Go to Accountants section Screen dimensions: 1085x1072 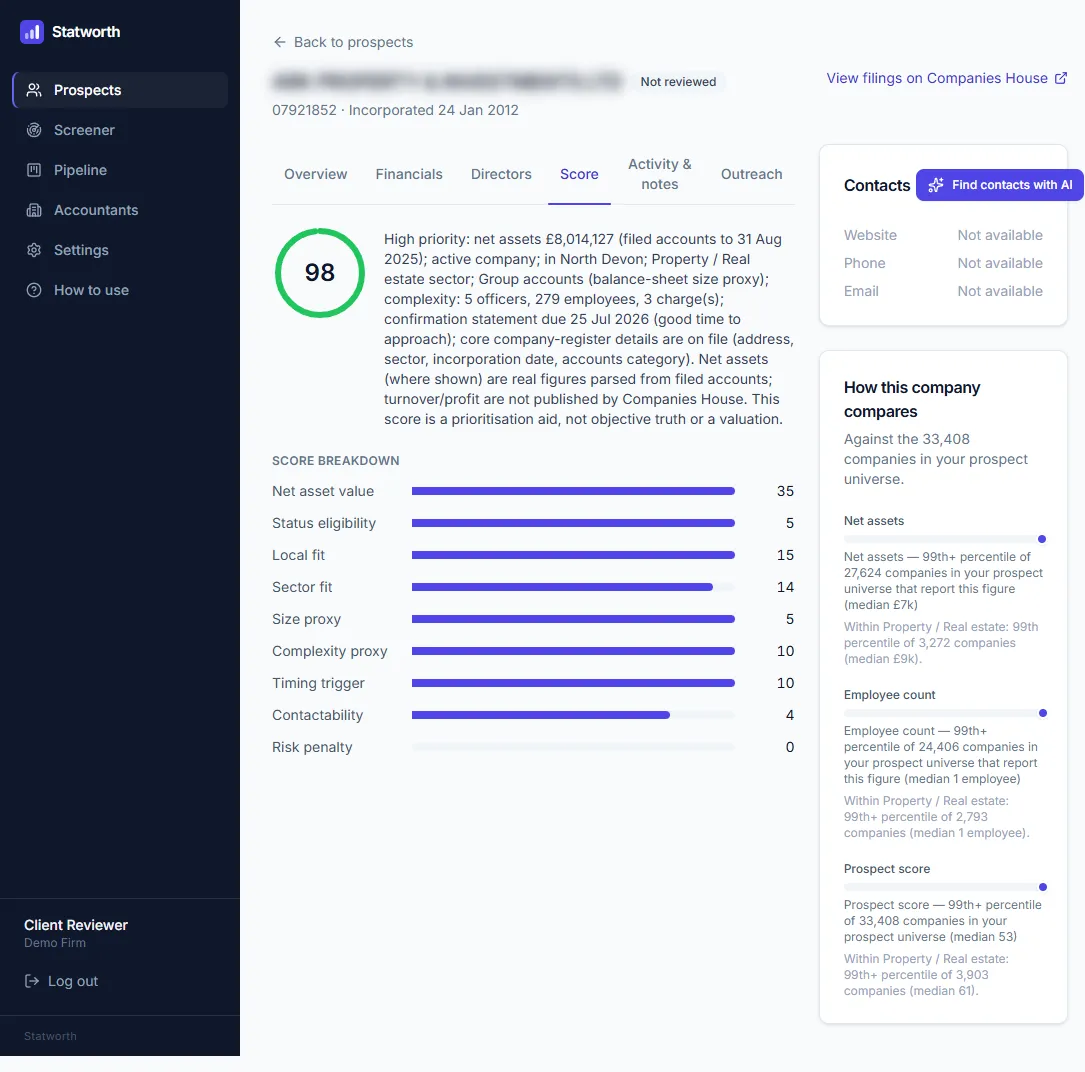[x=120, y=210]
